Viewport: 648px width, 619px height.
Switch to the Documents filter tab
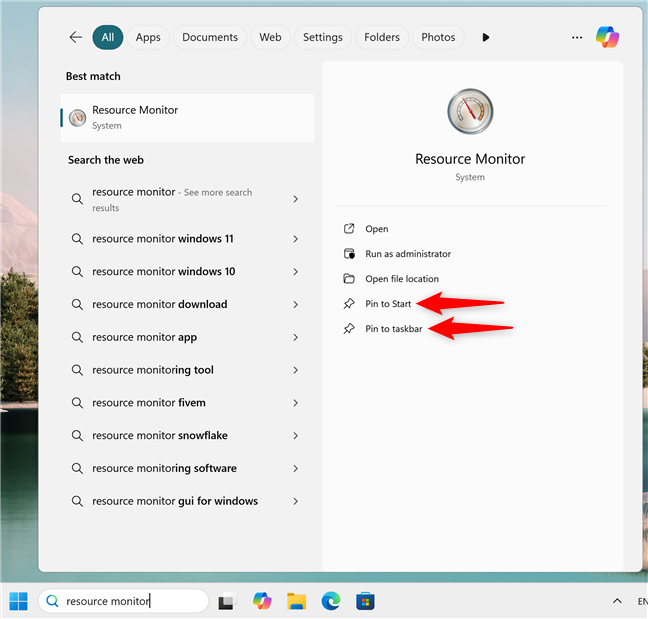coord(210,37)
